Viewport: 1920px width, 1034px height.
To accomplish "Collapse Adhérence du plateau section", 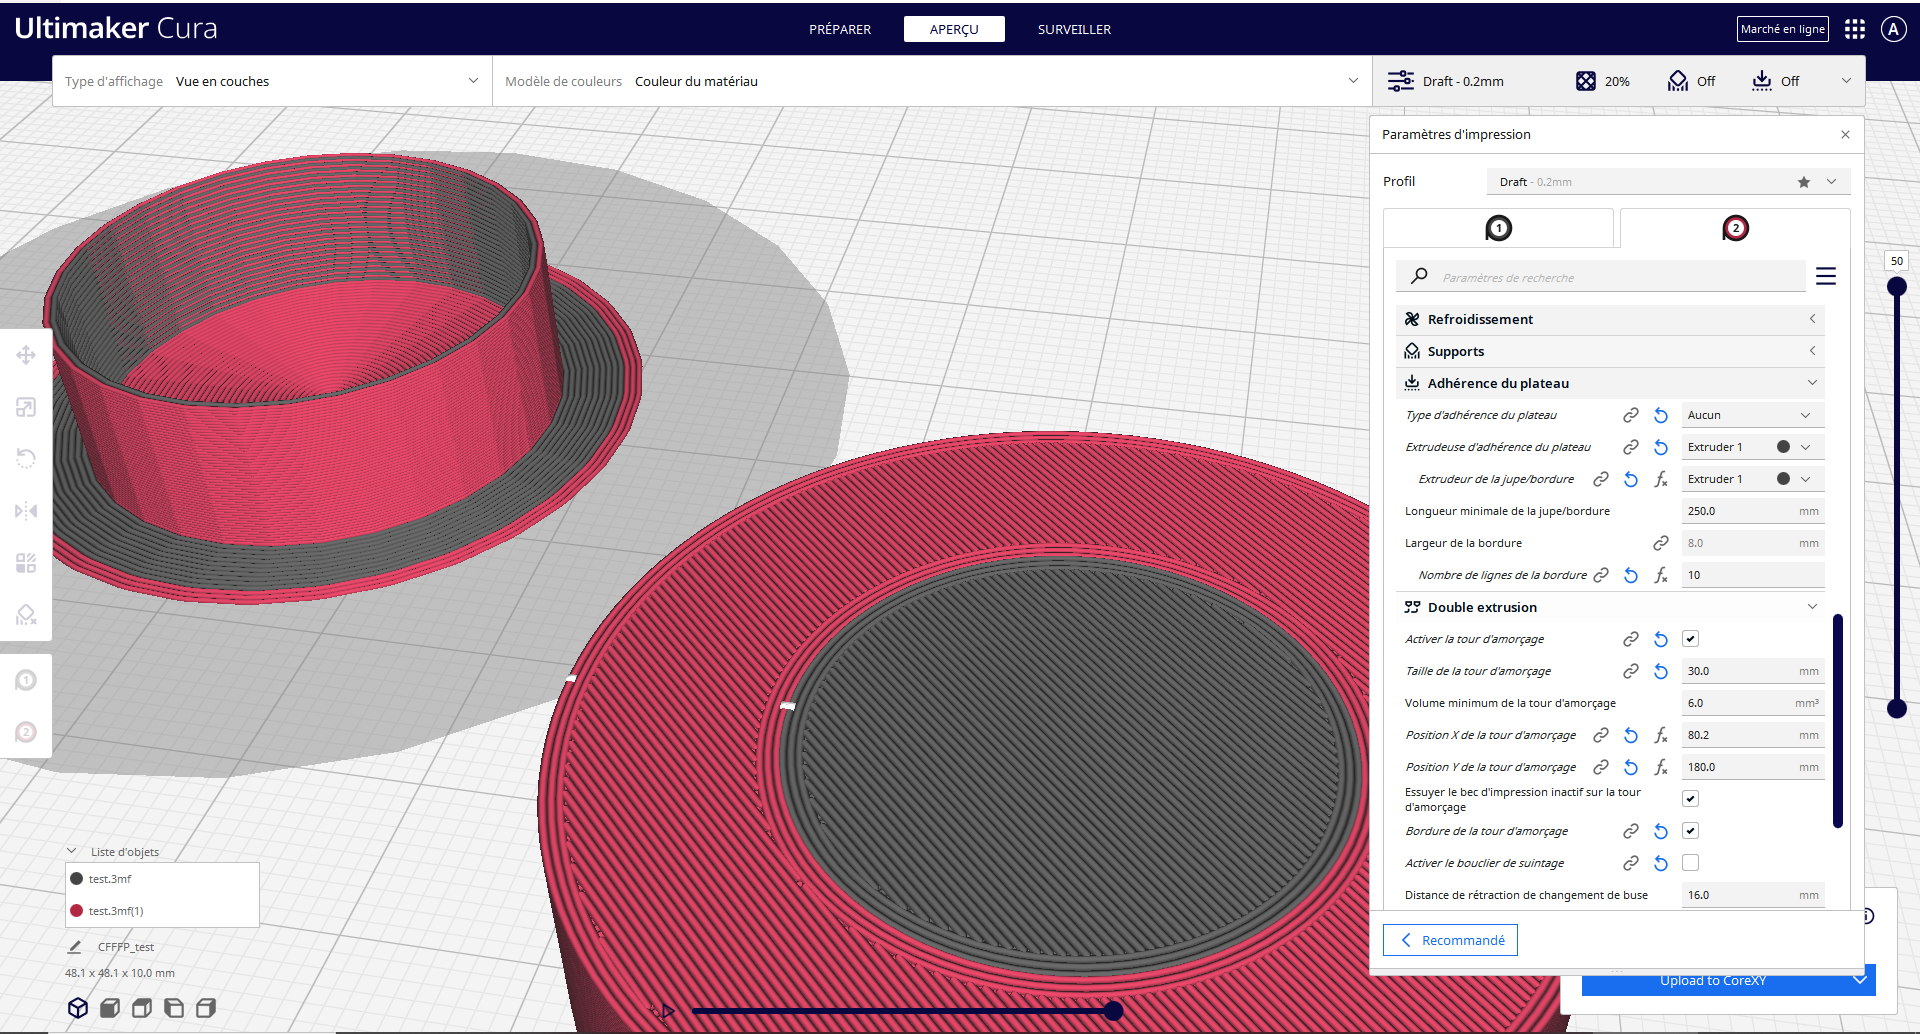I will pos(1610,383).
